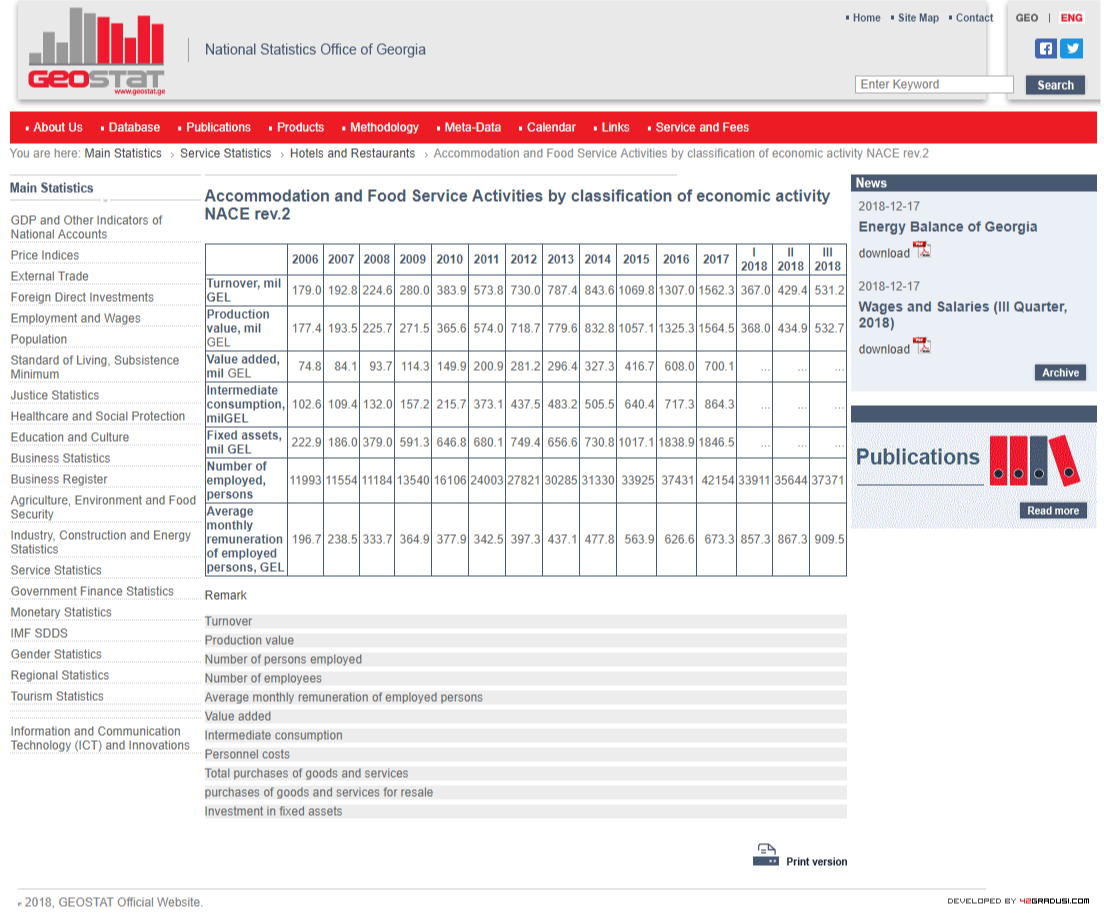Click the printer icon for print version
The width and height of the screenshot is (1104, 914).
(766, 855)
